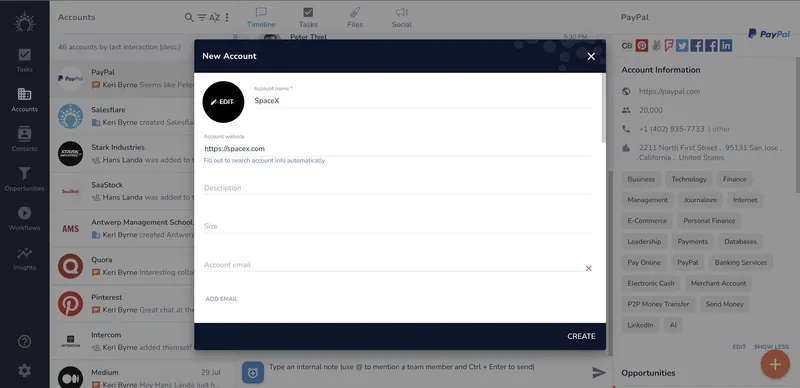Click the Salesflare logo at top of sidebar
The width and height of the screenshot is (800, 388).
tap(24, 22)
